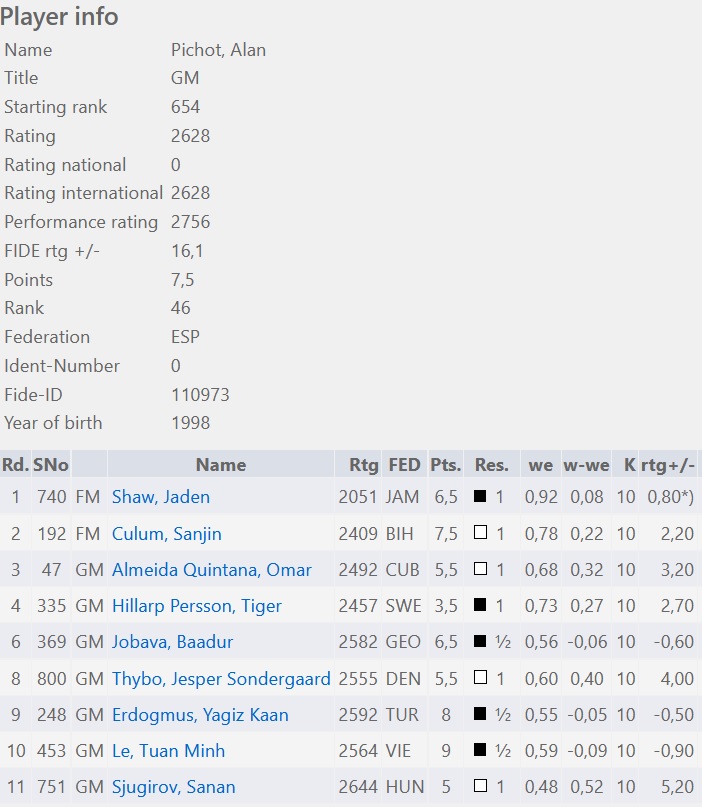Click the rtg+/- column header
The image size is (702, 807).
coord(668,465)
